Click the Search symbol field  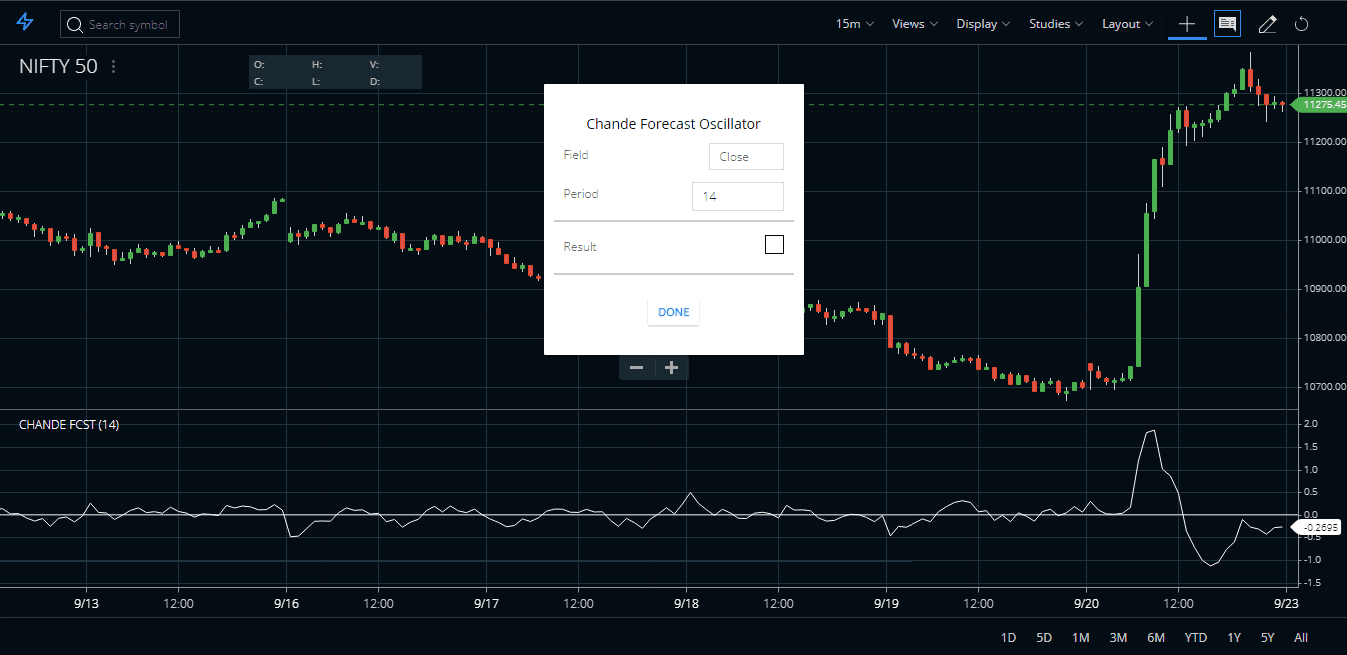(x=120, y=25)
